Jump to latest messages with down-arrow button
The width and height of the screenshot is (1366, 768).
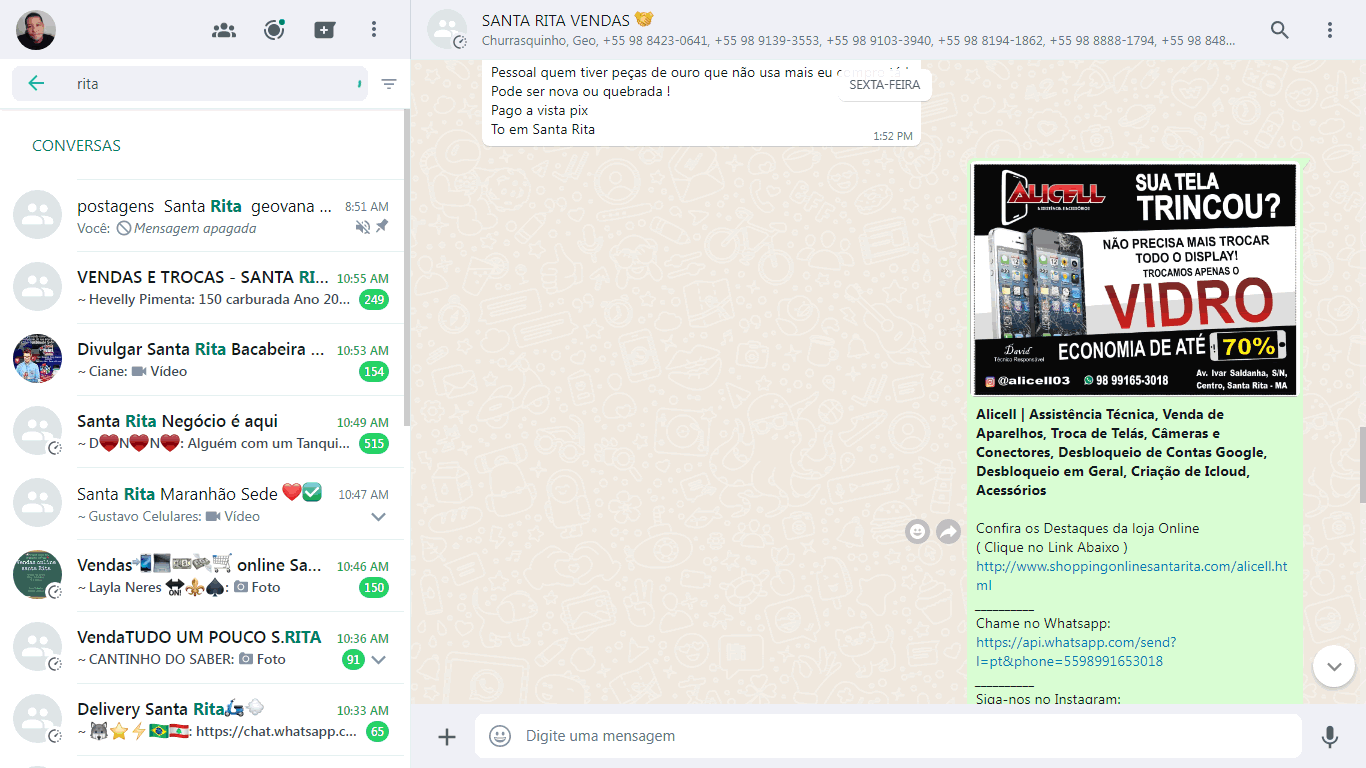pos(1334,666)
